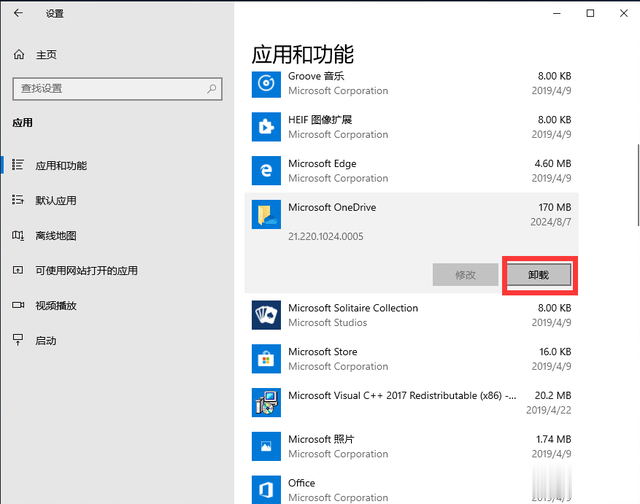Click the Microsoft Store bag icon

tap(266, 359)
